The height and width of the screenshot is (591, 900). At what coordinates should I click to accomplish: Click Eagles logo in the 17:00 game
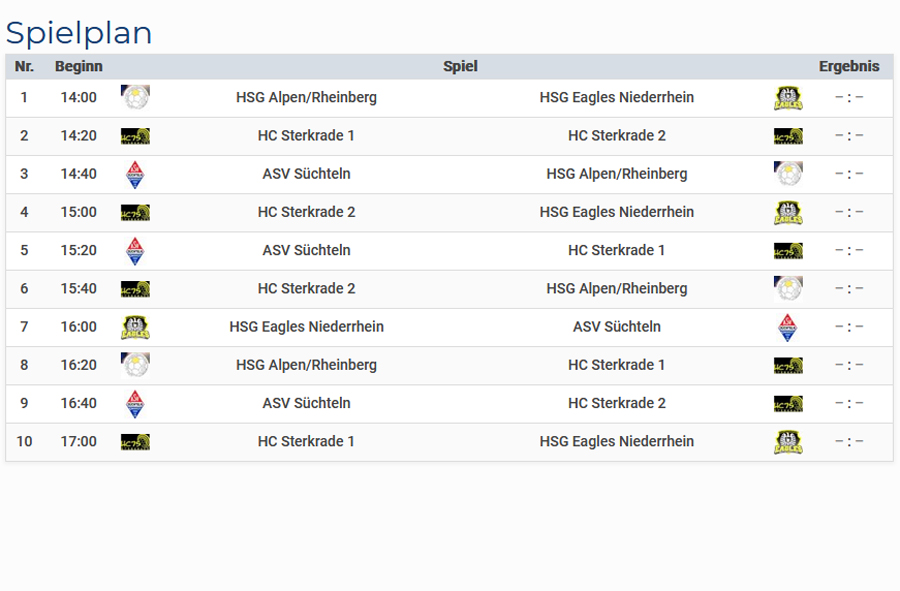[788, 442]
